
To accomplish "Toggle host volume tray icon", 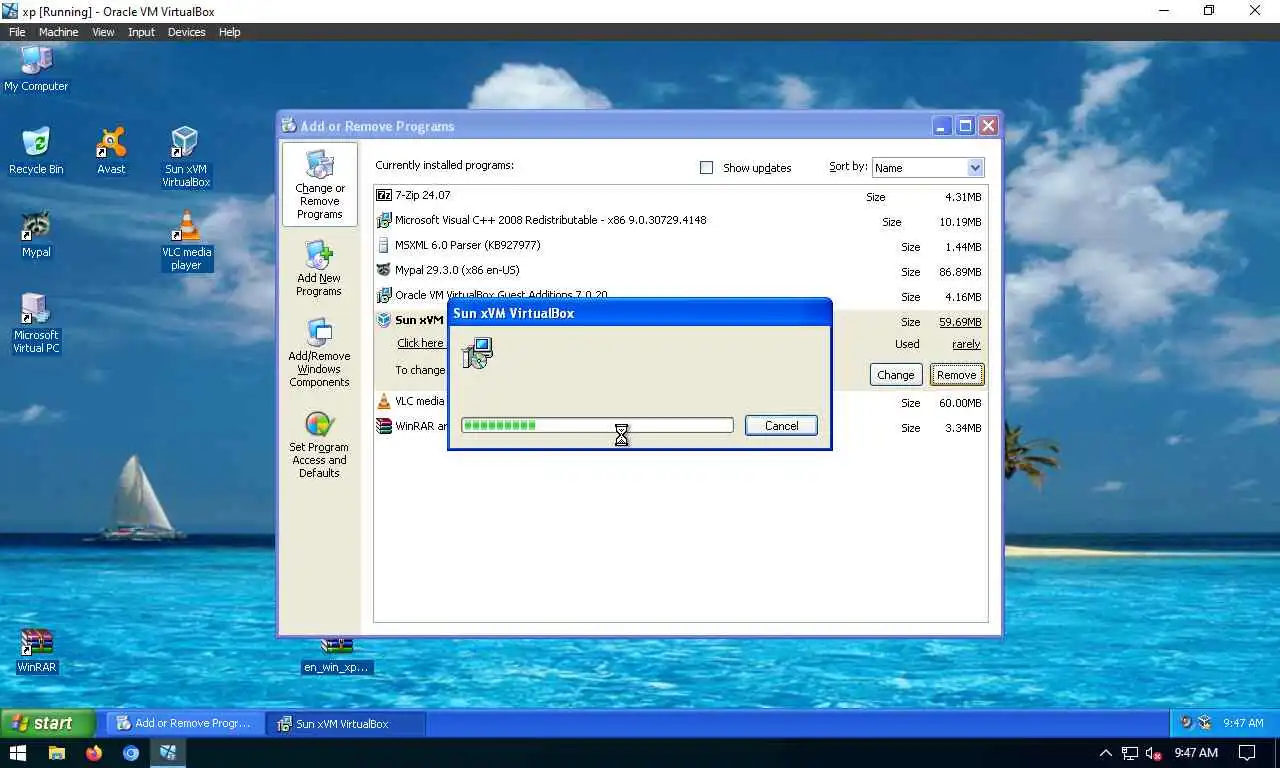I will pos(1153,753).
